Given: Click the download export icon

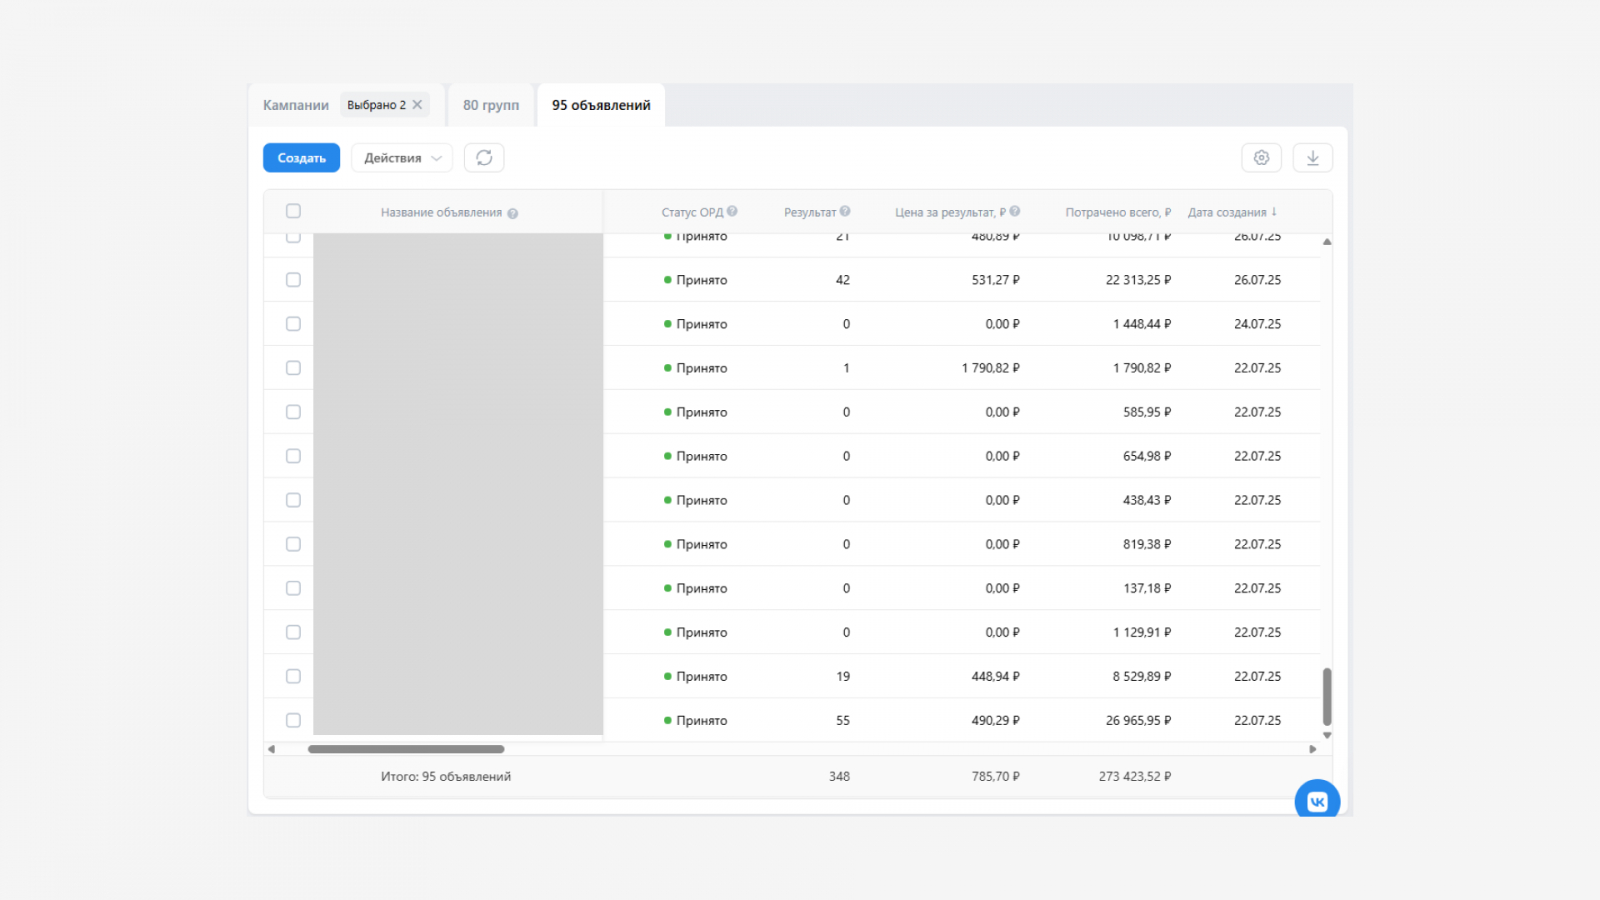Looking at the screenshot, I should click(1312, 158).
